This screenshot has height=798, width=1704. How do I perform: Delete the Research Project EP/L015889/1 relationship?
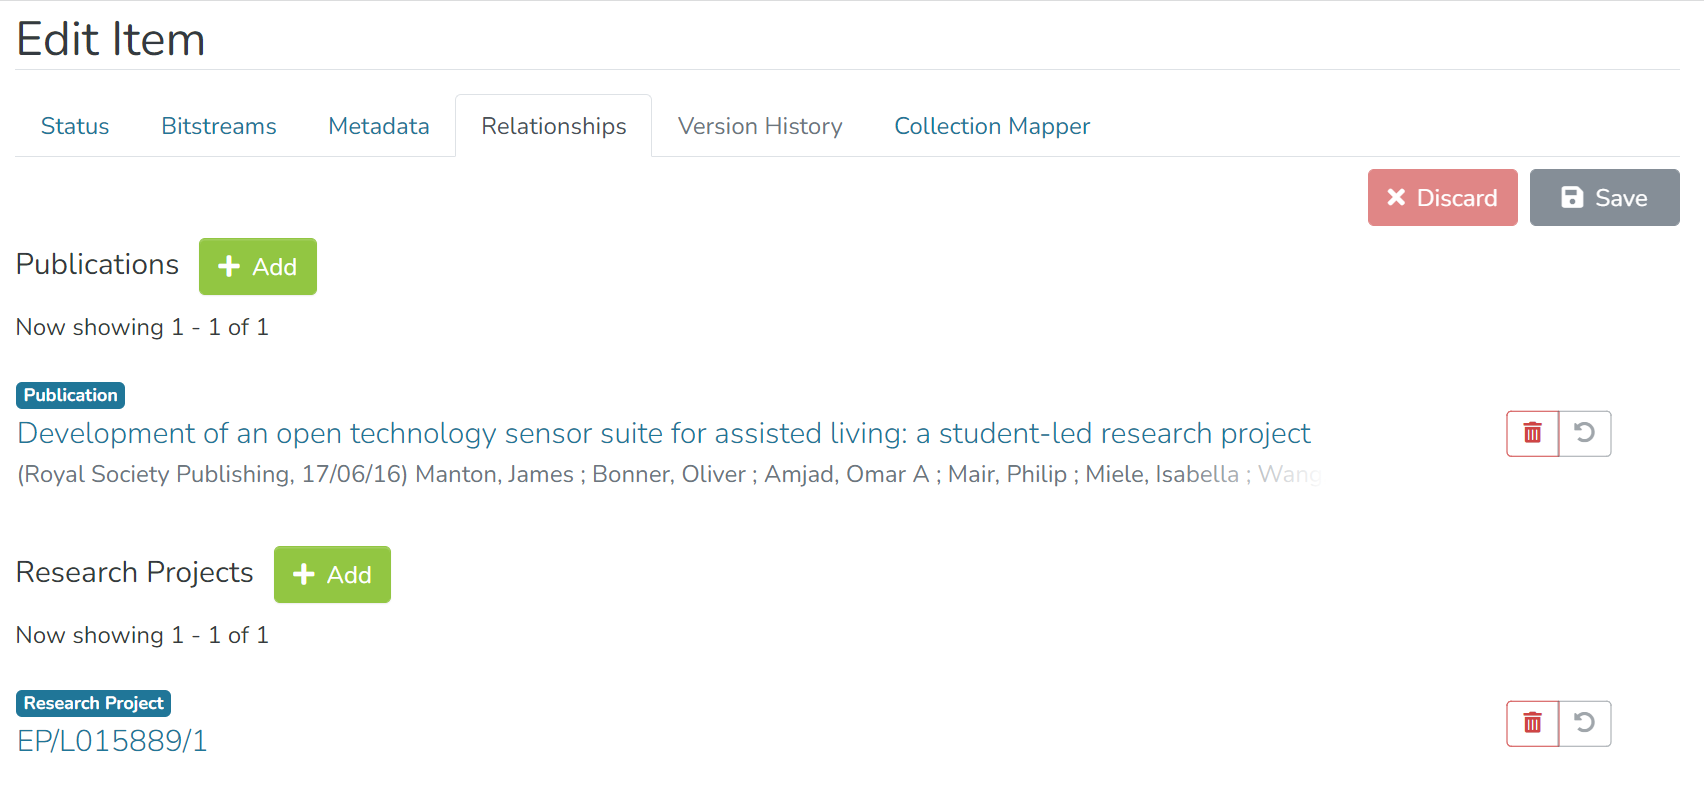tap(1532, 723)
